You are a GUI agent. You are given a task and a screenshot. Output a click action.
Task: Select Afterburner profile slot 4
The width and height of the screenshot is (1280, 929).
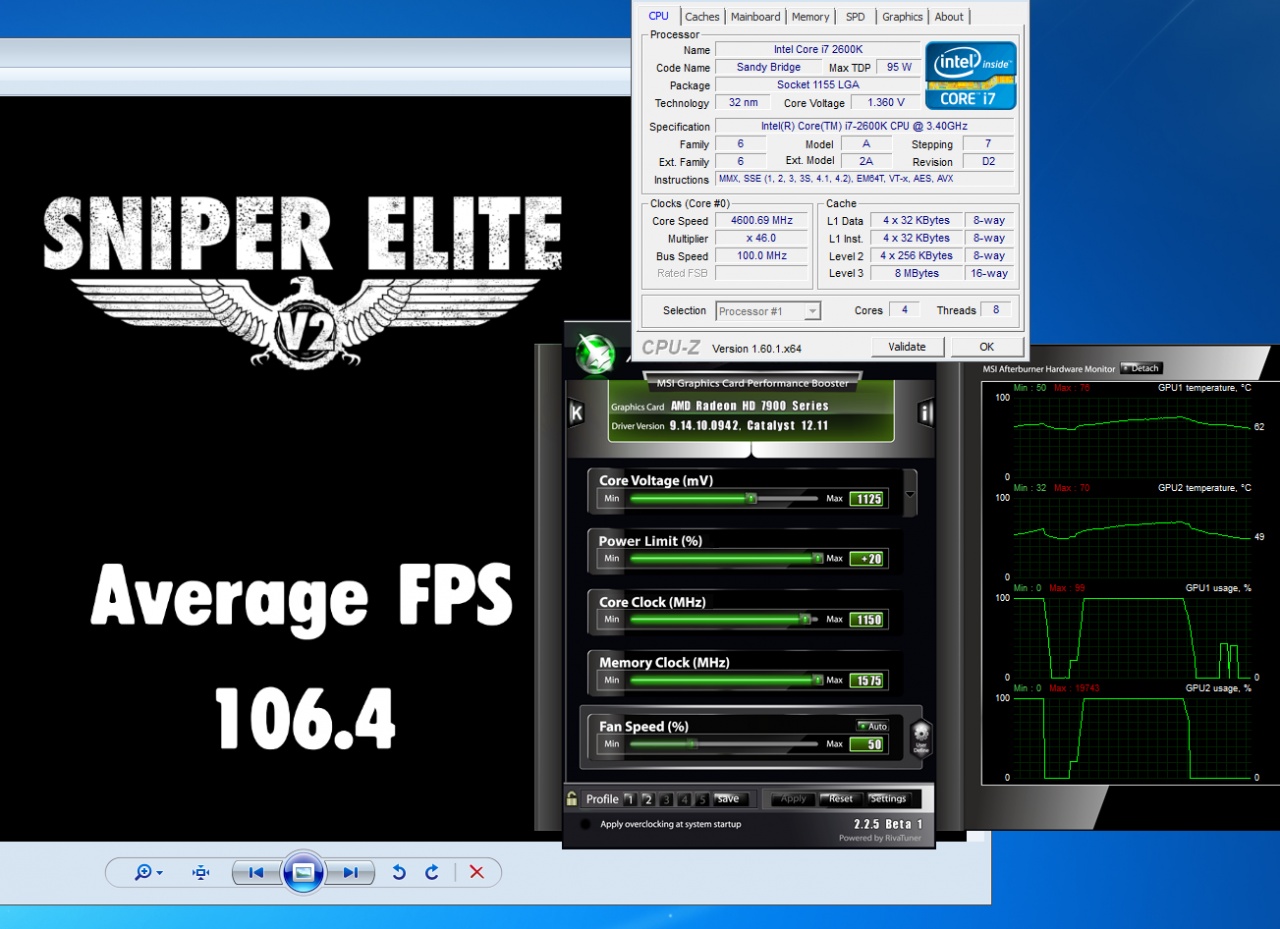click(x=684, y=799)
